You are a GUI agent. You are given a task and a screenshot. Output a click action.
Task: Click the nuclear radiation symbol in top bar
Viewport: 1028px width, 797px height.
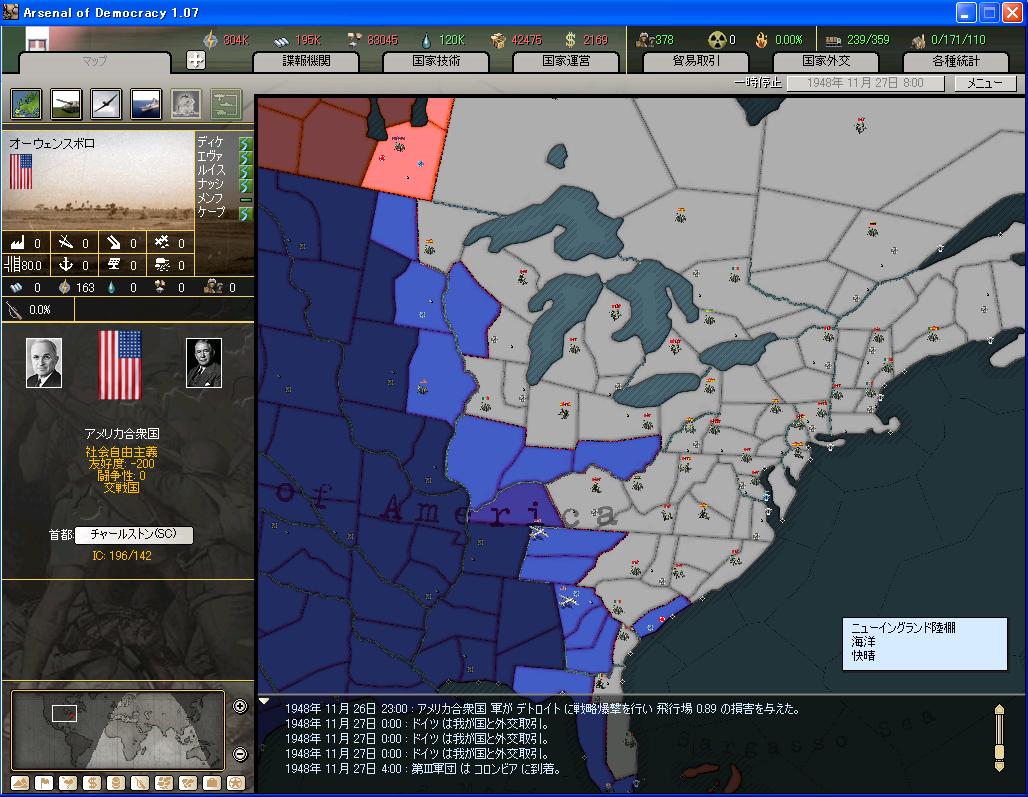tap(717, 40)
